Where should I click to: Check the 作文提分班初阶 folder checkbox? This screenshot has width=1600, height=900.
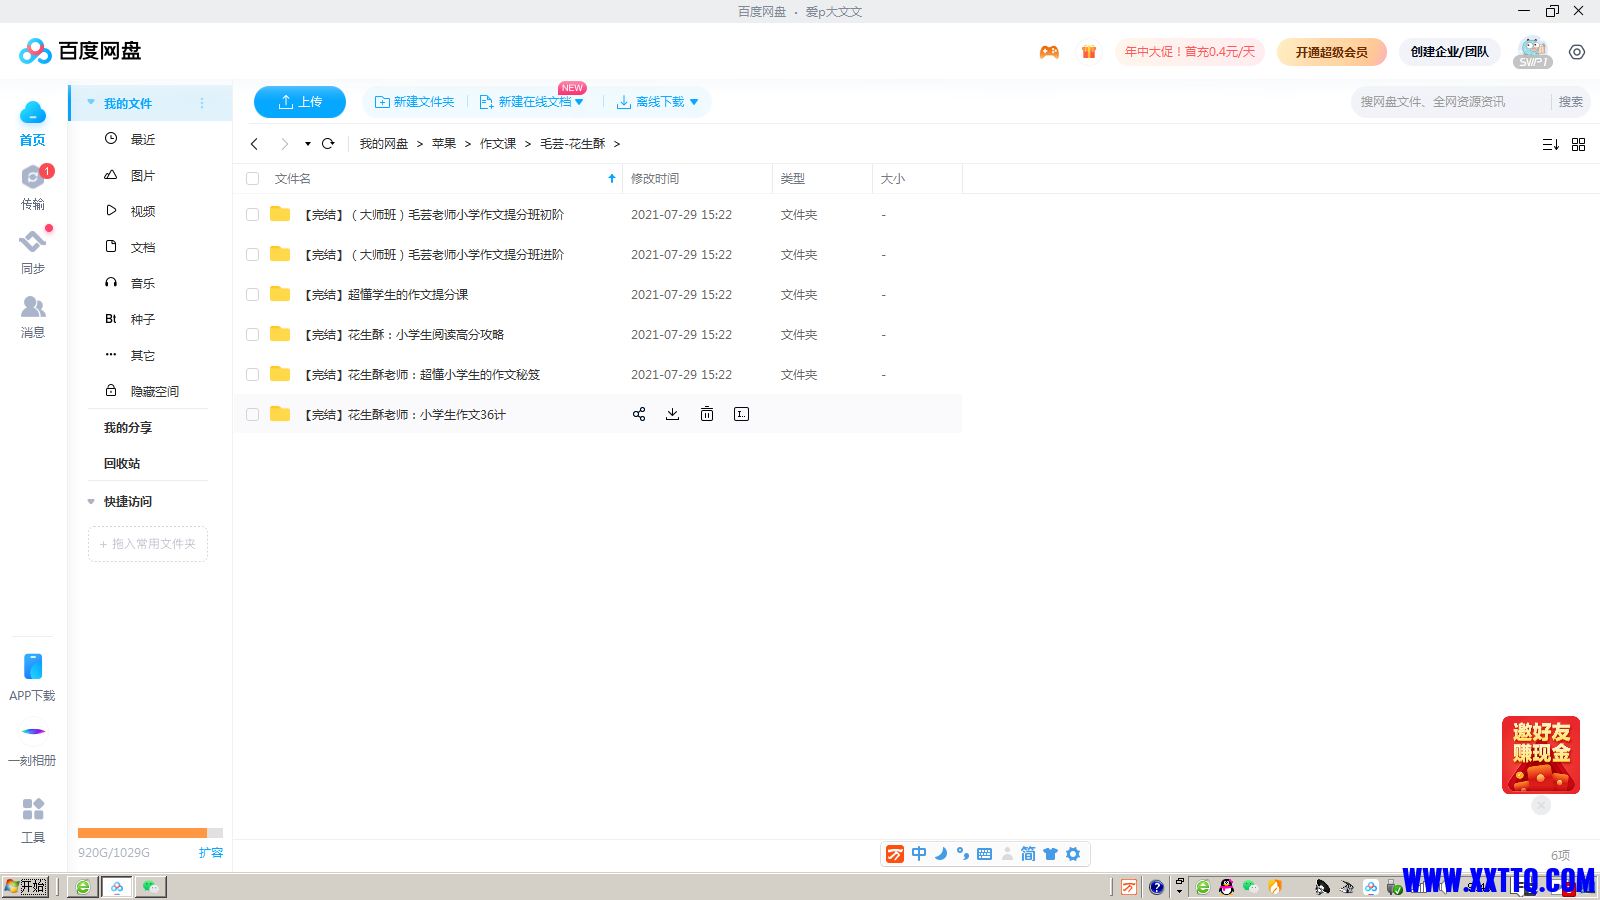click(253, 215)
